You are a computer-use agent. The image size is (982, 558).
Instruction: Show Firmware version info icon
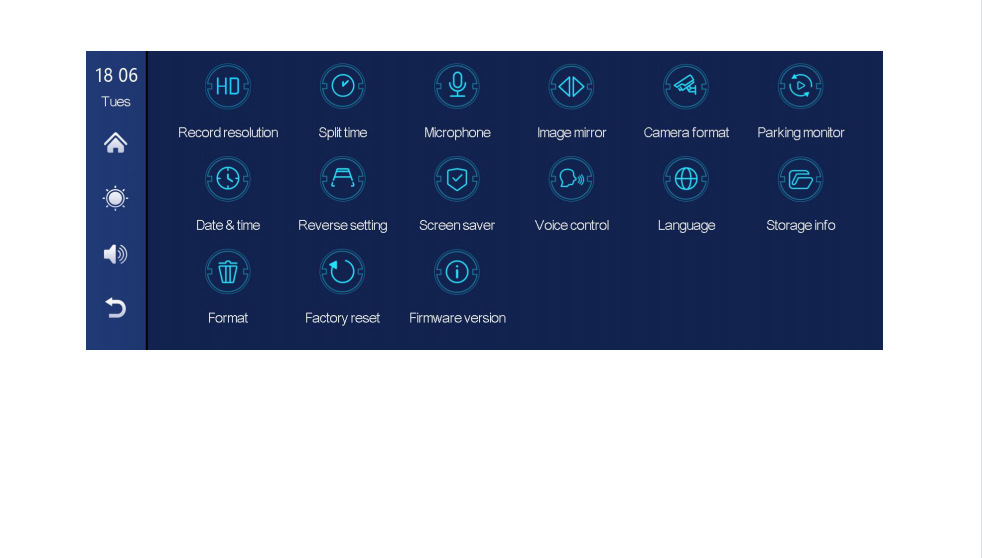point(457,272)
